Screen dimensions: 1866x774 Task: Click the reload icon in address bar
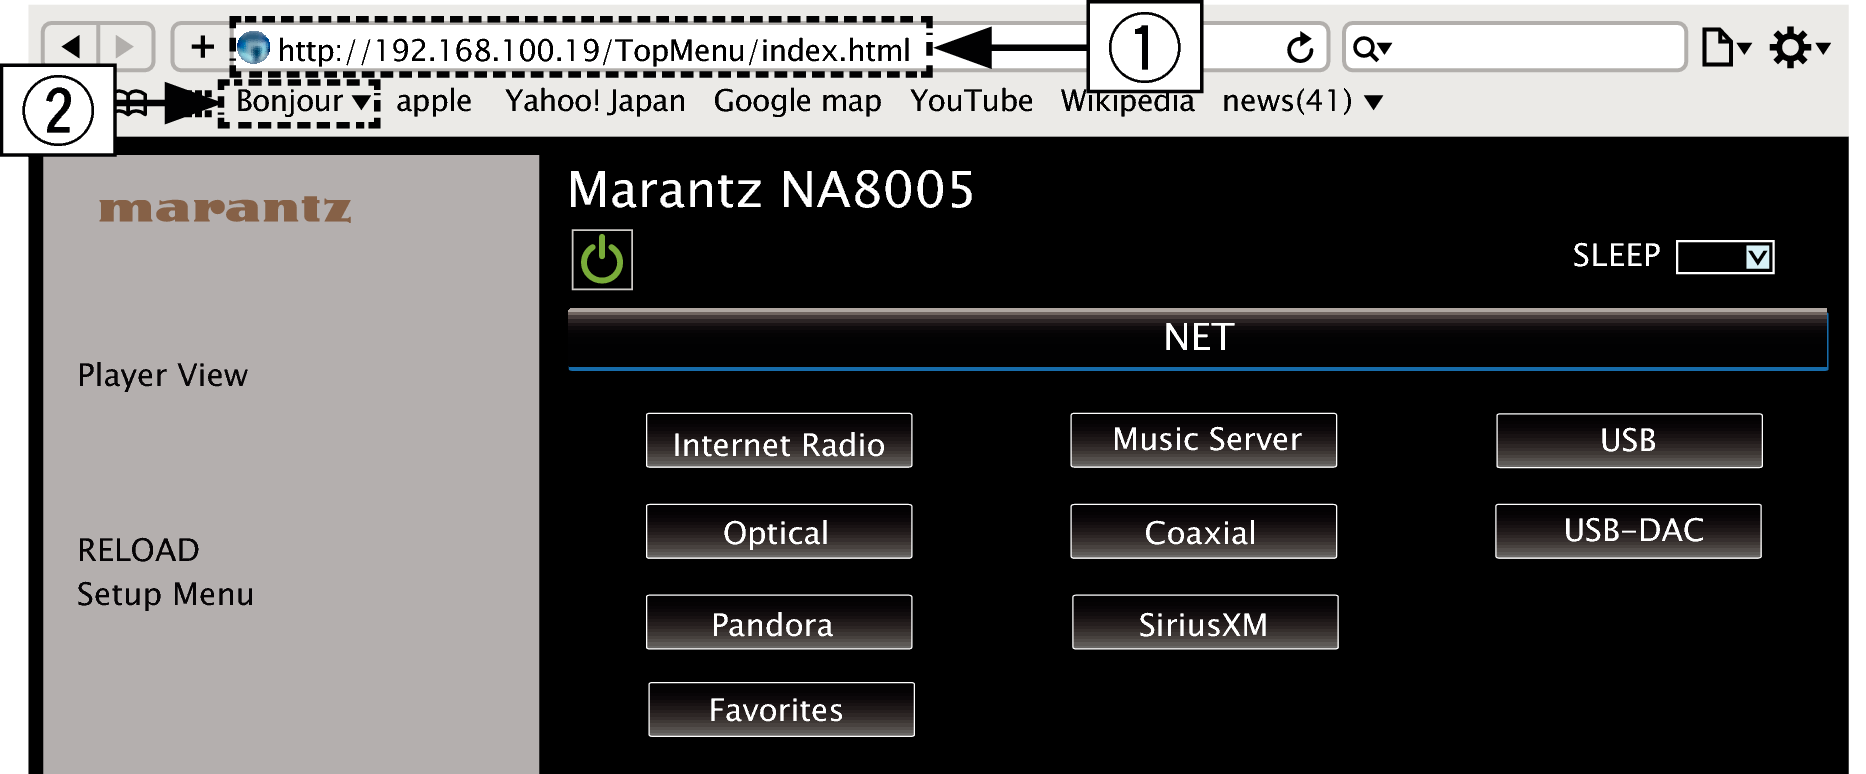[x=1300, y=47]
